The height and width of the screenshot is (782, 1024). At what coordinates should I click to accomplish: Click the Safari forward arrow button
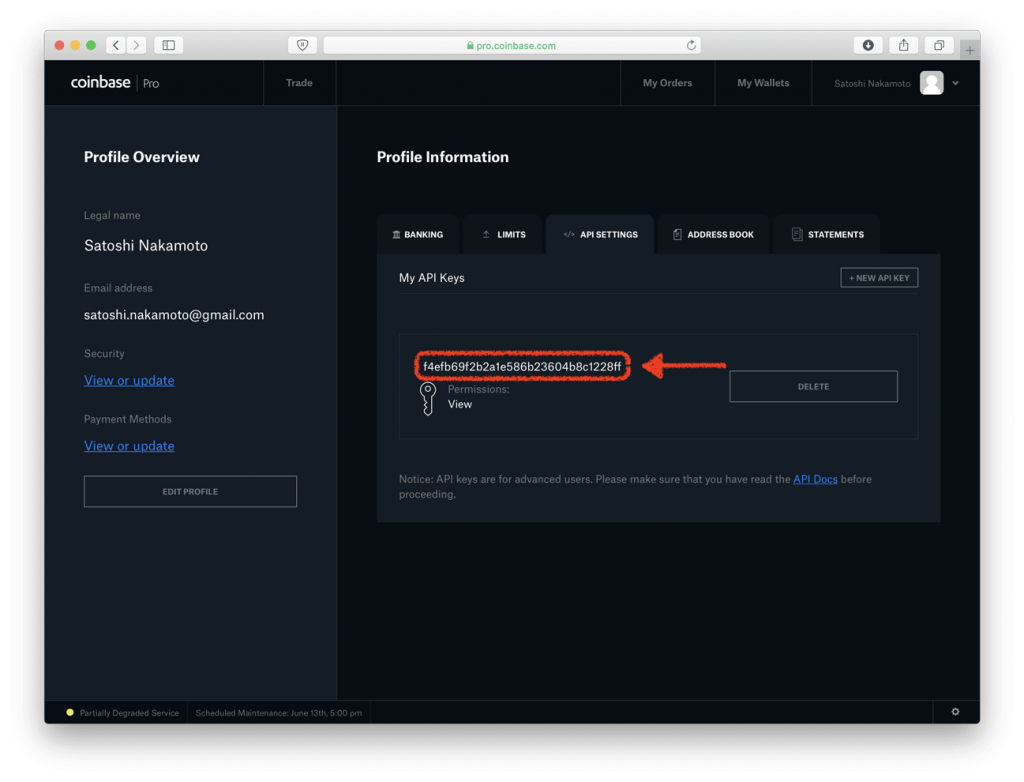136,45
